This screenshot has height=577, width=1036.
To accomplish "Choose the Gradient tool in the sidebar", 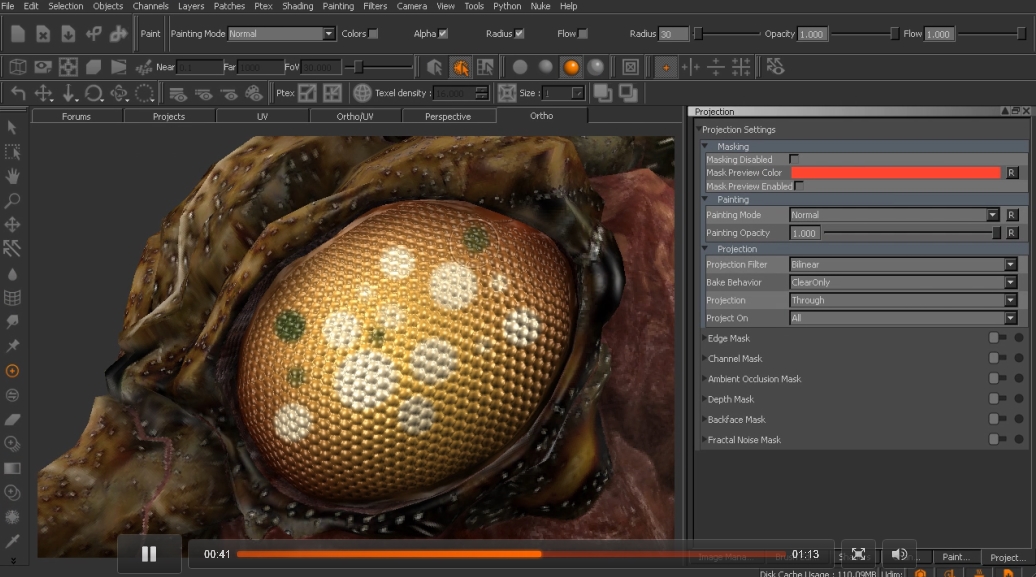I will pos(12,468).
